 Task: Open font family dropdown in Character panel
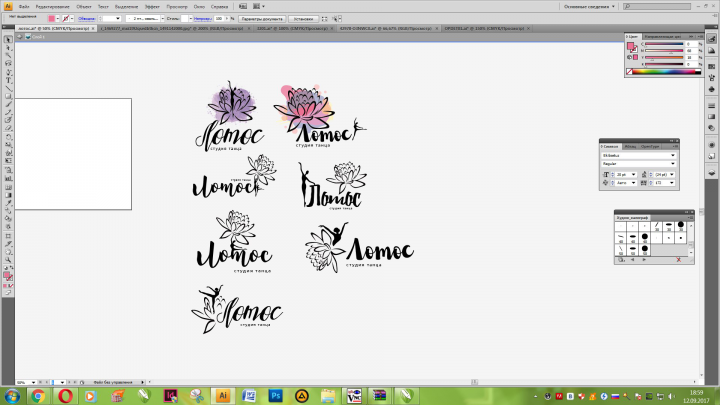point(673,156)
